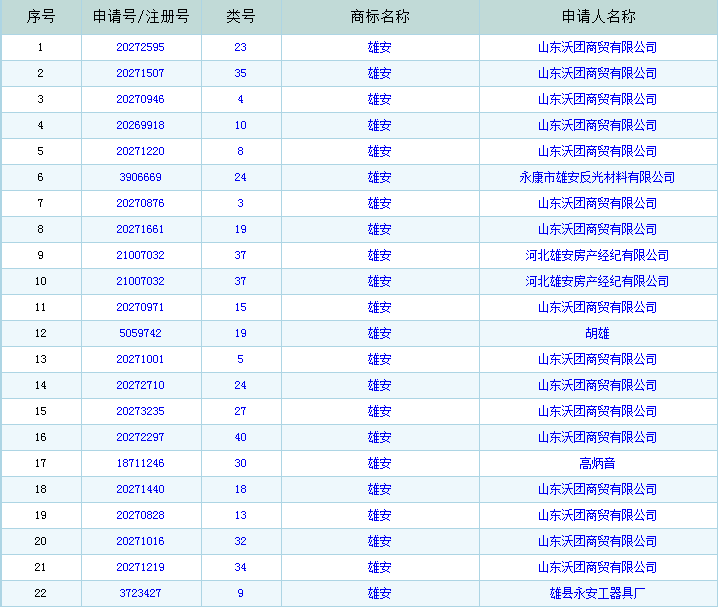The image size is (718, 607).
Task: Click the 申请人名称 column header
Action: (598, 16)
